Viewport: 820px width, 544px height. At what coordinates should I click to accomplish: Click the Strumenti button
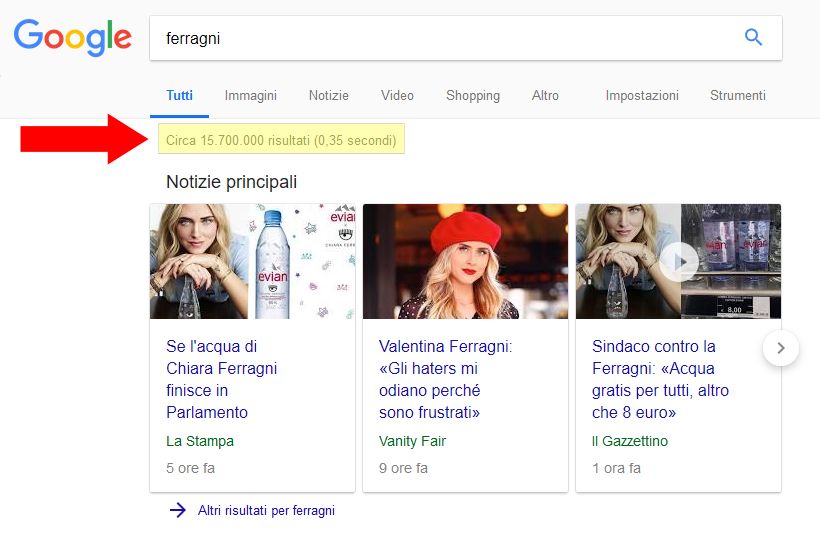[737, 96]
